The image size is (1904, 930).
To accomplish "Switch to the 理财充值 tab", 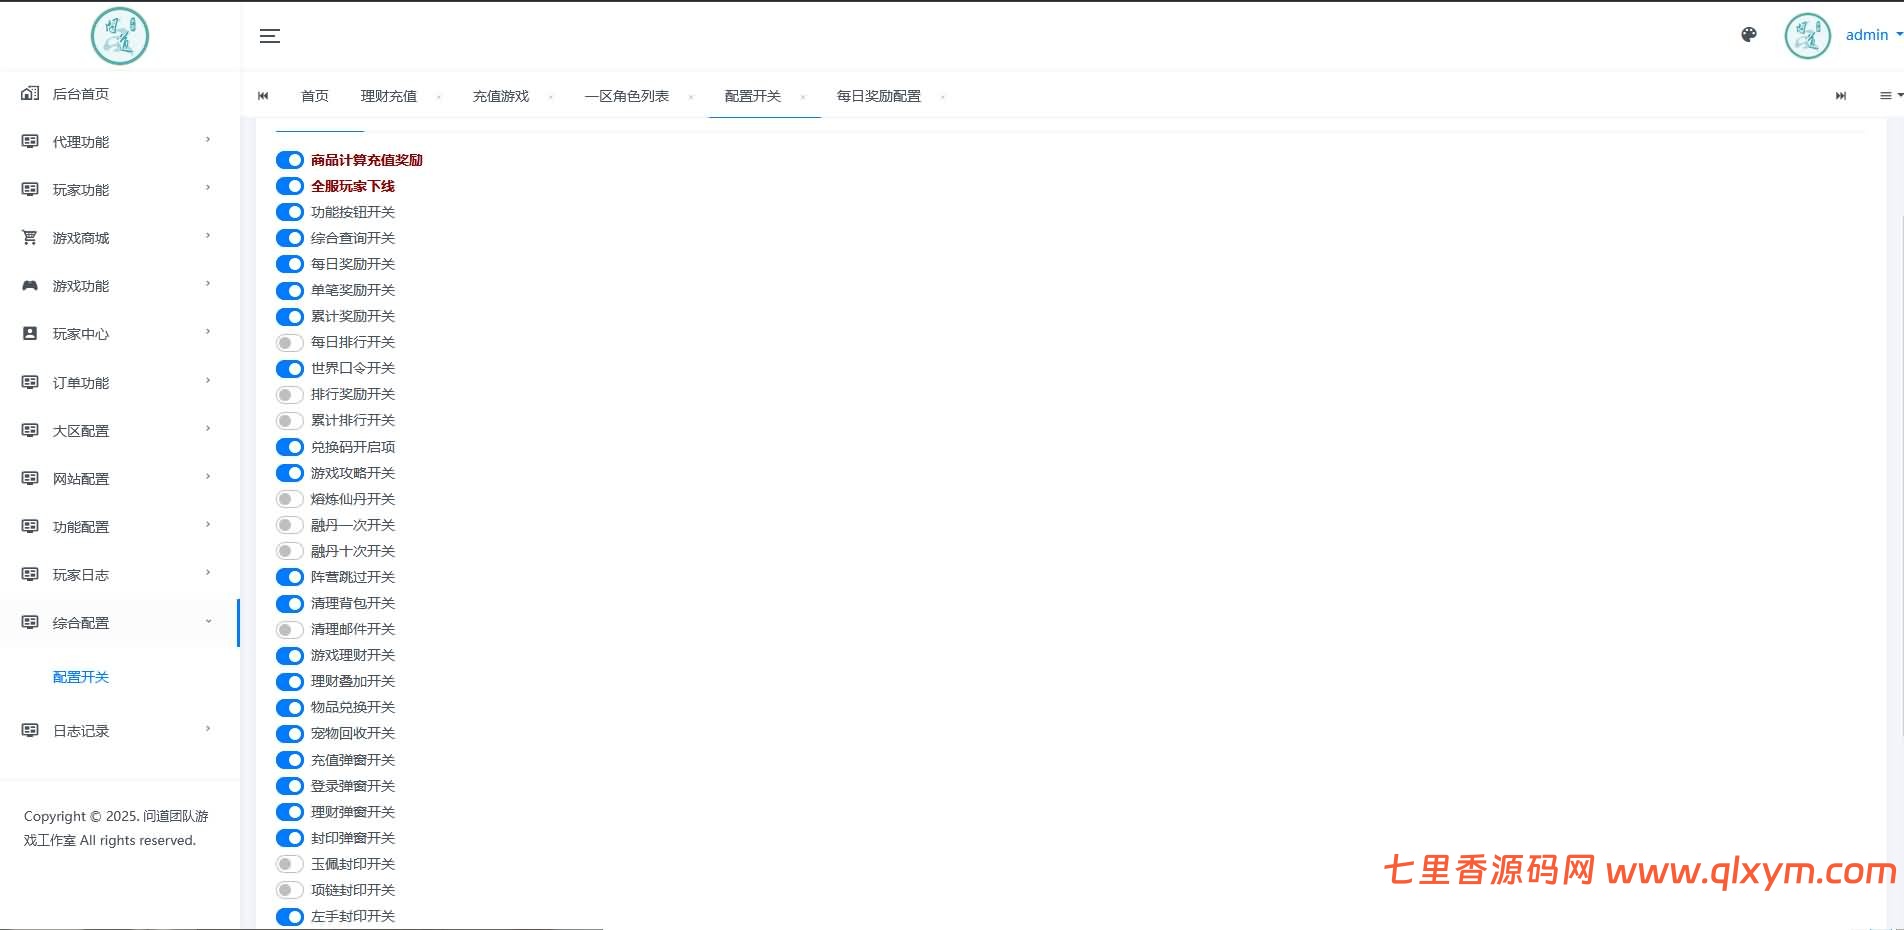I will tap(388, 96).
